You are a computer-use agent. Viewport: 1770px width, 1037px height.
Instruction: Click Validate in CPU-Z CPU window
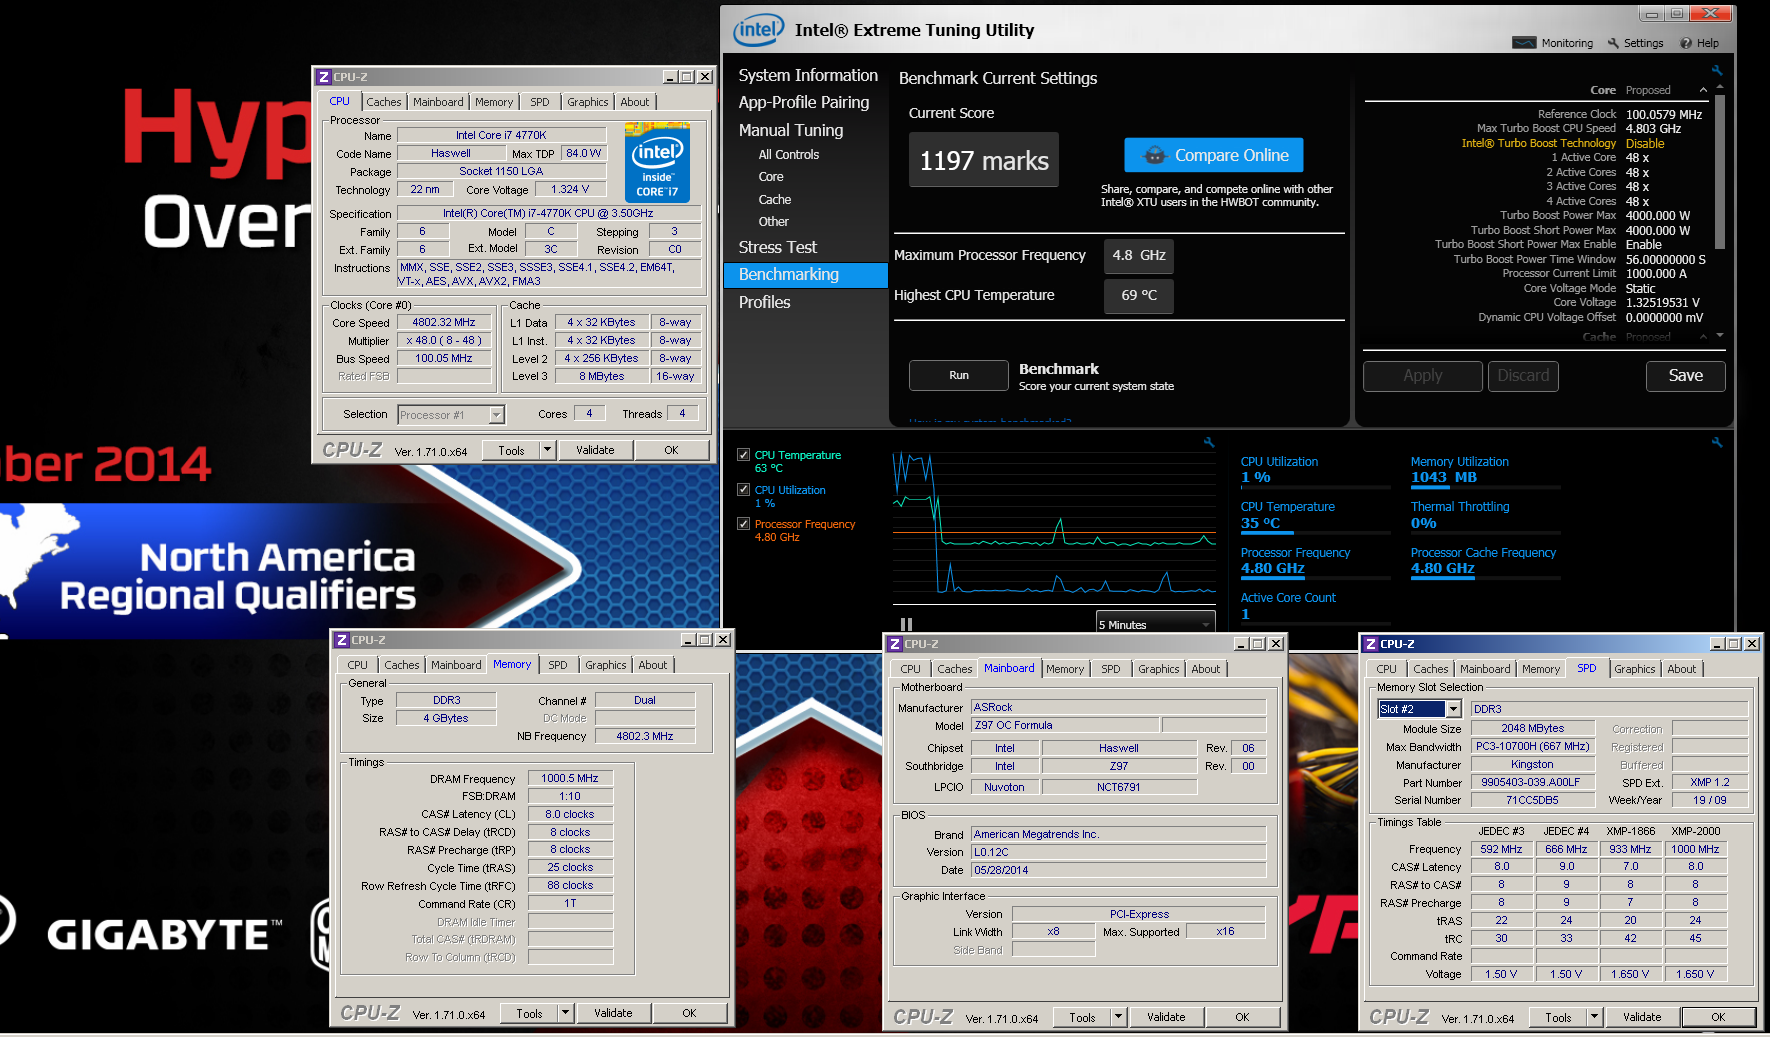point(595,450)
